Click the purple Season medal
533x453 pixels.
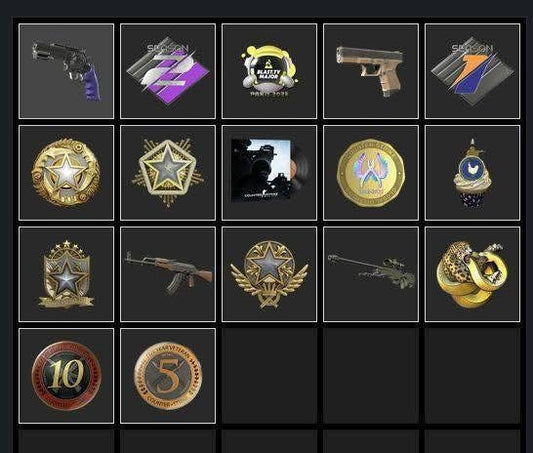pyautogui.click(x=168, y=71)
